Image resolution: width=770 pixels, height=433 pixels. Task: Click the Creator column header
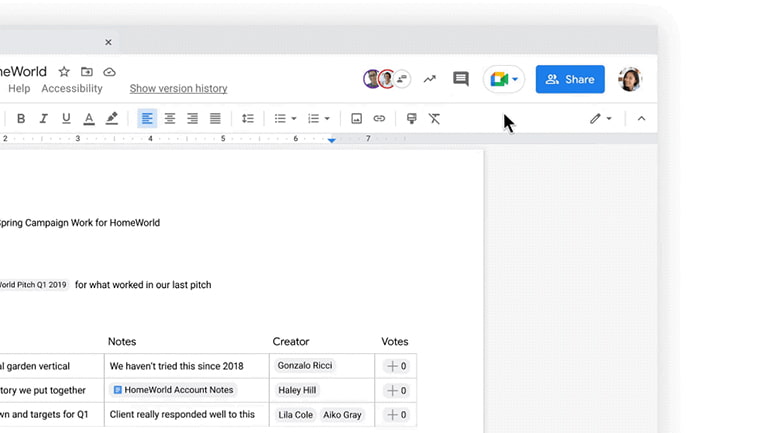coord(291,341)
